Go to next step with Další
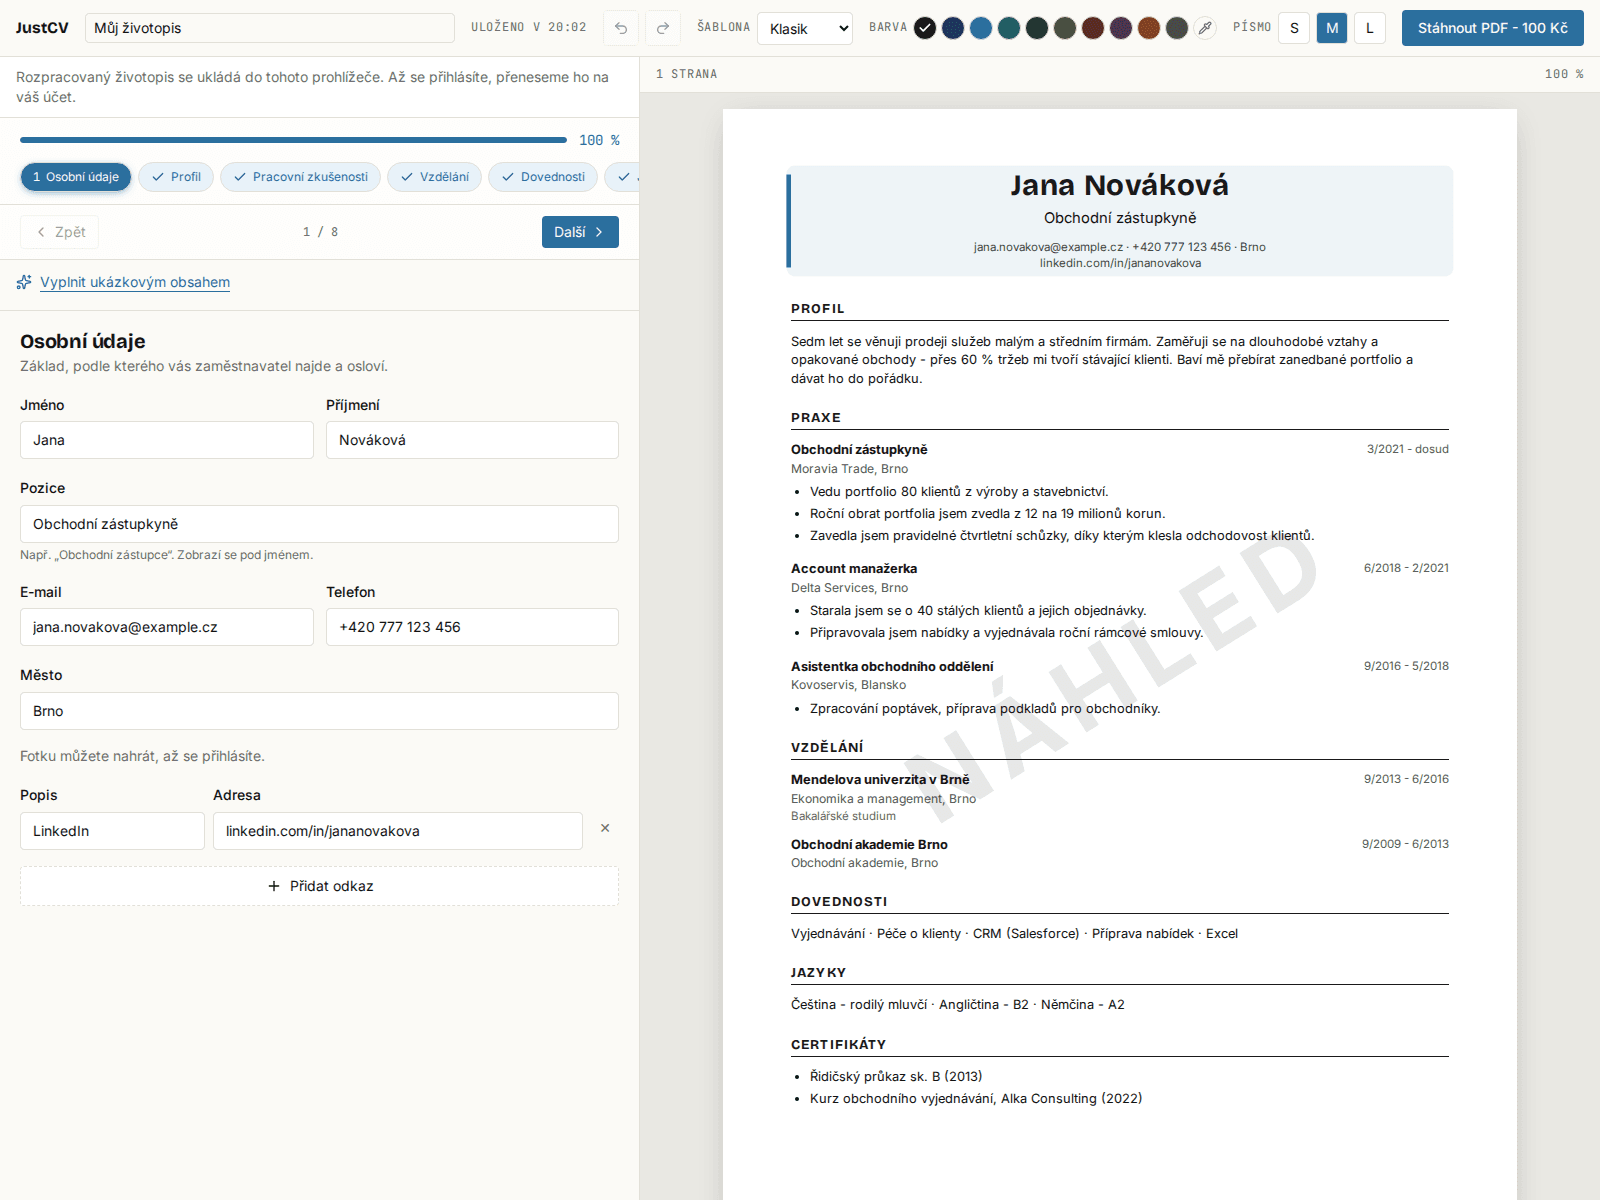 click(580, 232)
